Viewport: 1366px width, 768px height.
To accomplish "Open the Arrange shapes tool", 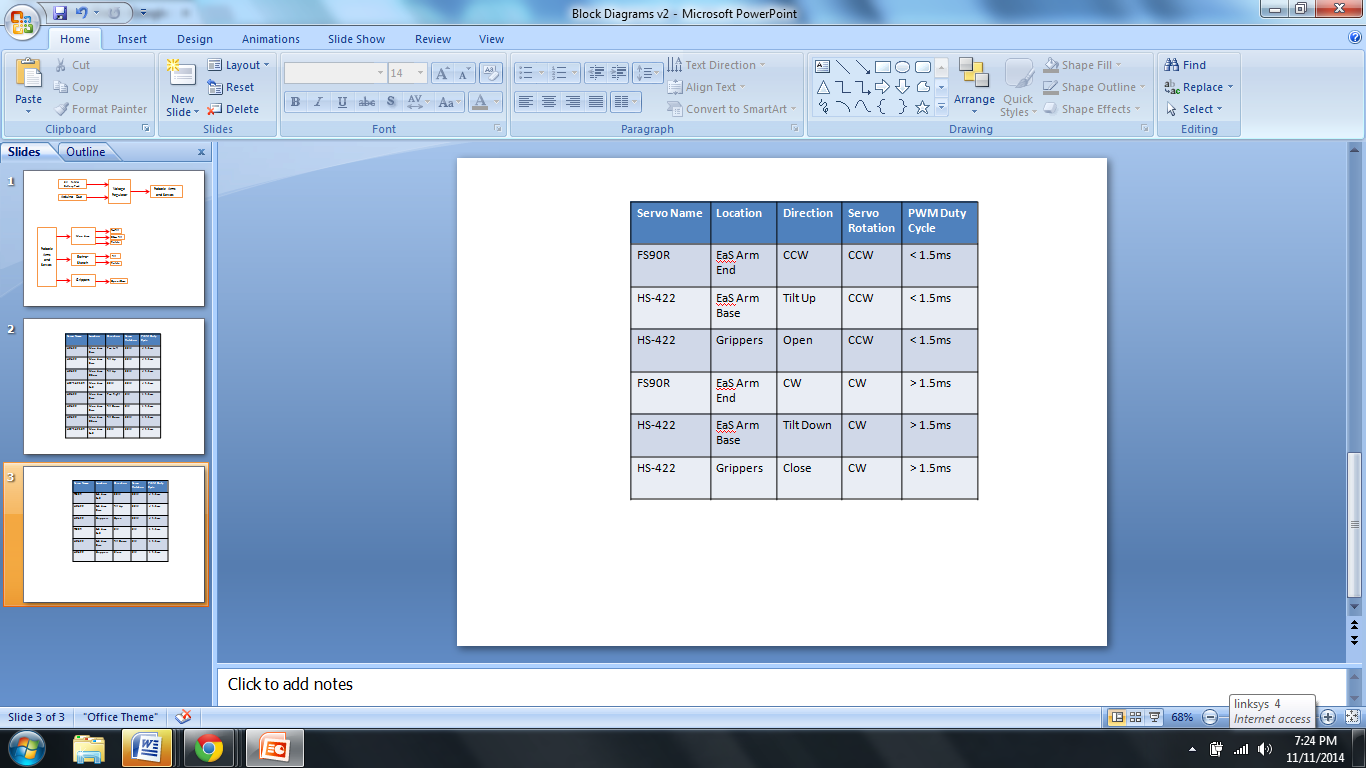I will point(973,82).
